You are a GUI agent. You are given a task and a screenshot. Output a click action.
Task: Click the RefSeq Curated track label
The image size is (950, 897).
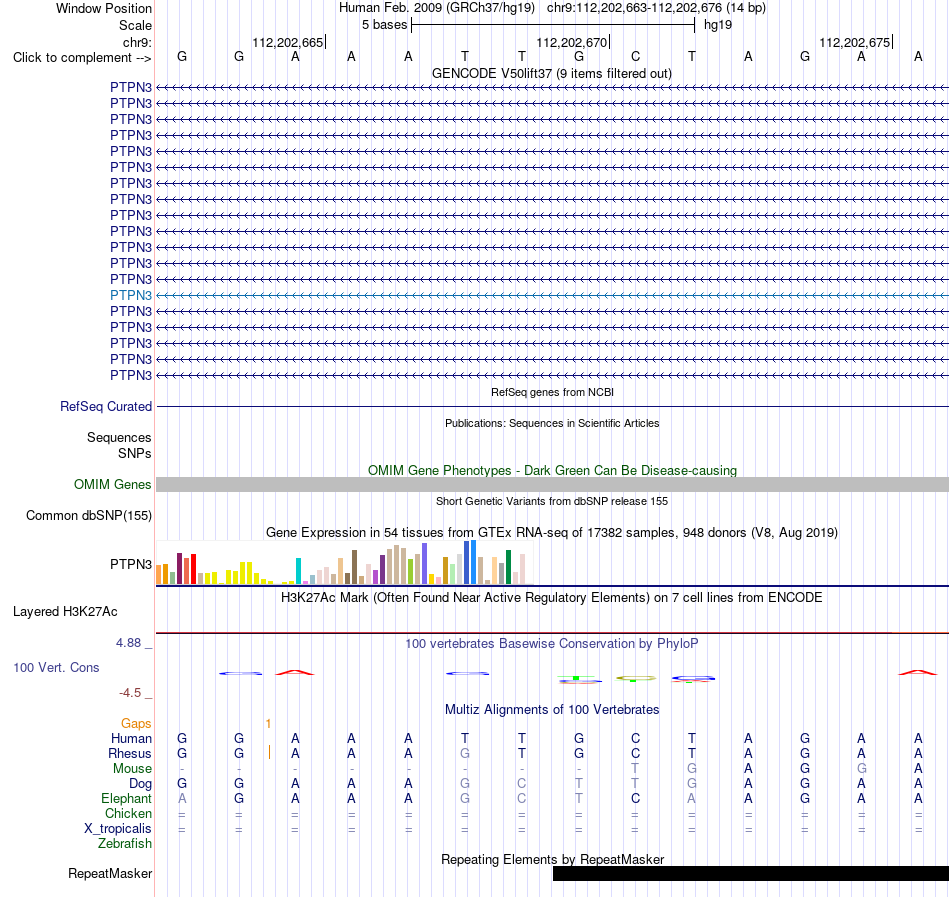point(106,406)
